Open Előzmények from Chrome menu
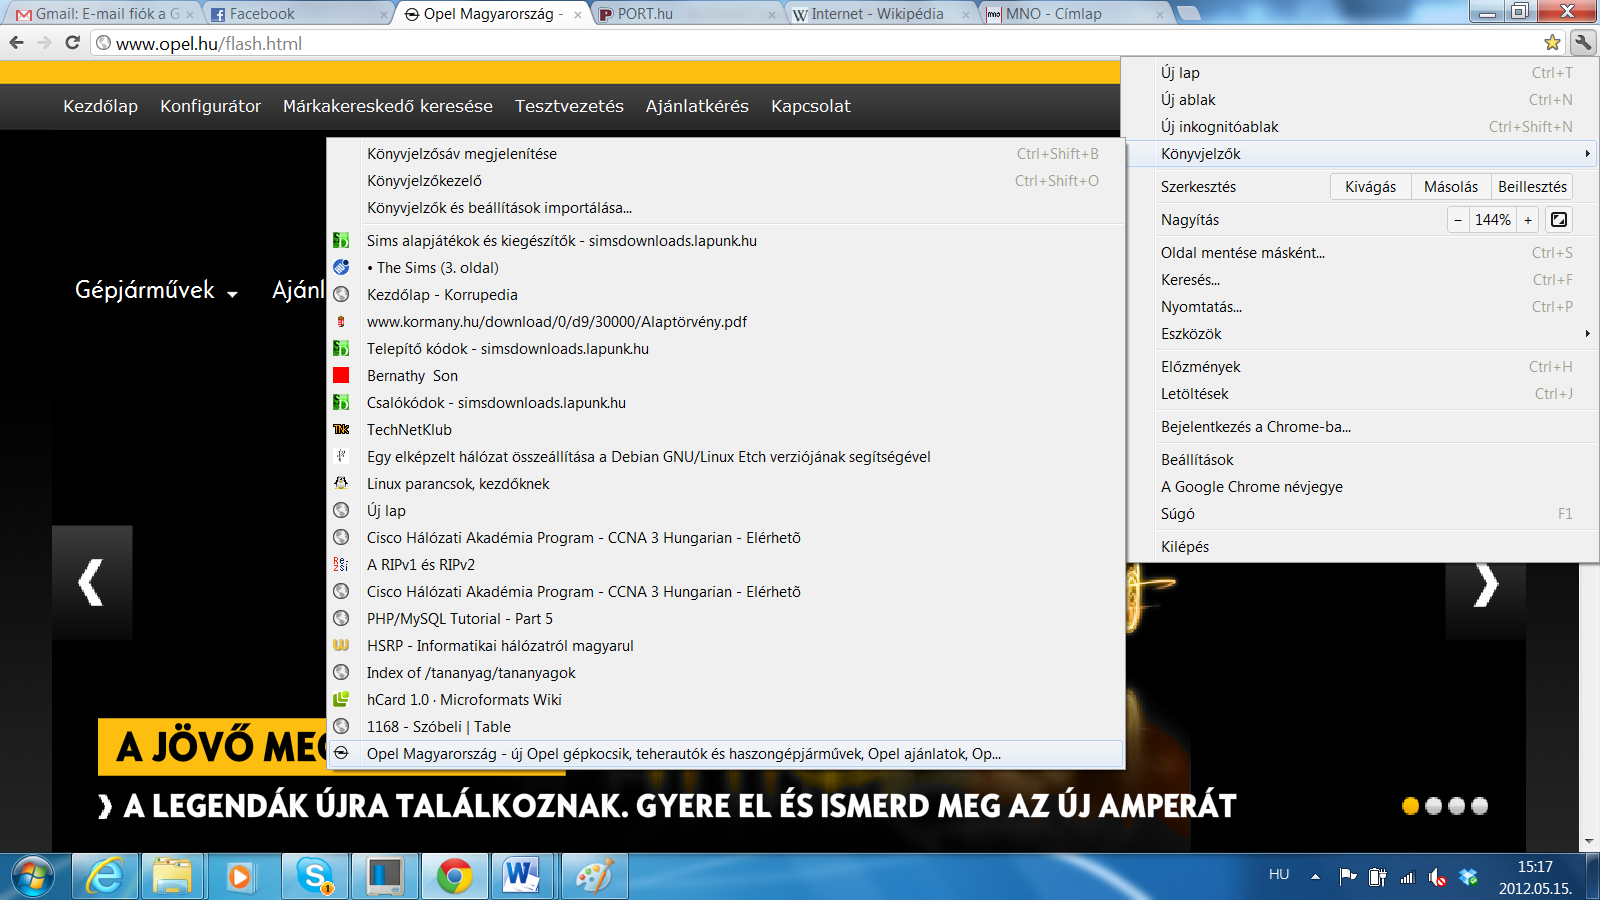The height and width of the screenshot is (900, 1600). 1361,367
